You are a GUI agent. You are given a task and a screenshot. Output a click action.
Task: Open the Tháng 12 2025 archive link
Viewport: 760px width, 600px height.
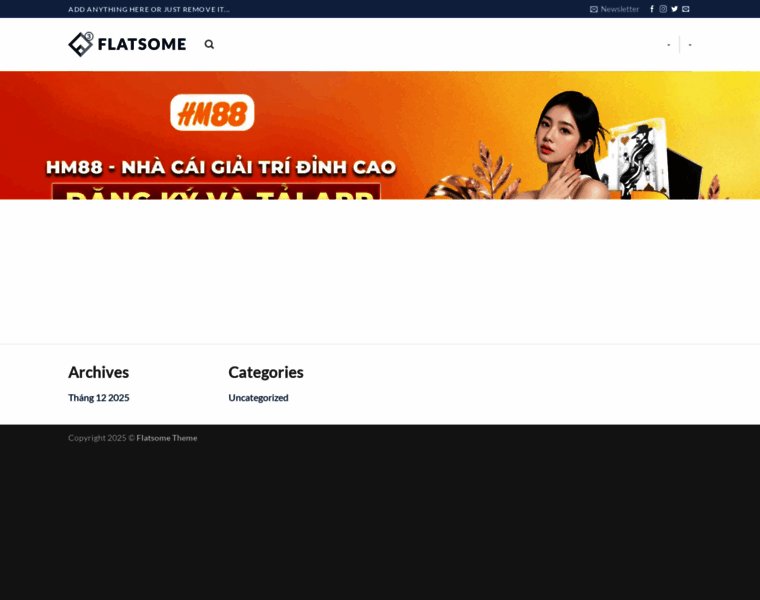tap(98, 398)
